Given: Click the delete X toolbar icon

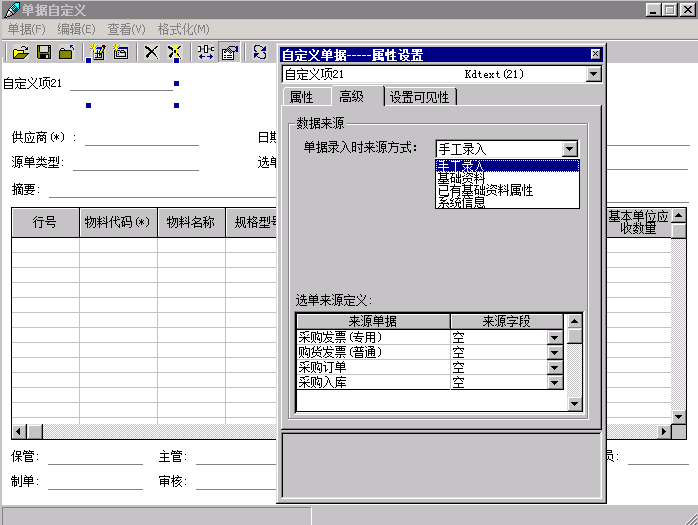Looking at the screenshot, I should (x=151, y=52).
